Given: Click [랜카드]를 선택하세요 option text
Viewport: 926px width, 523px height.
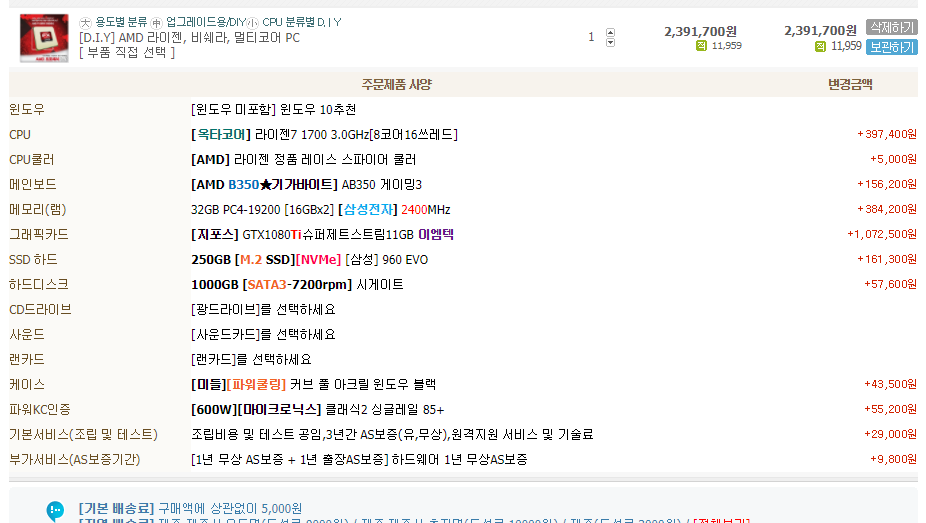Looking at the screenshot, I should coord(251,359).
